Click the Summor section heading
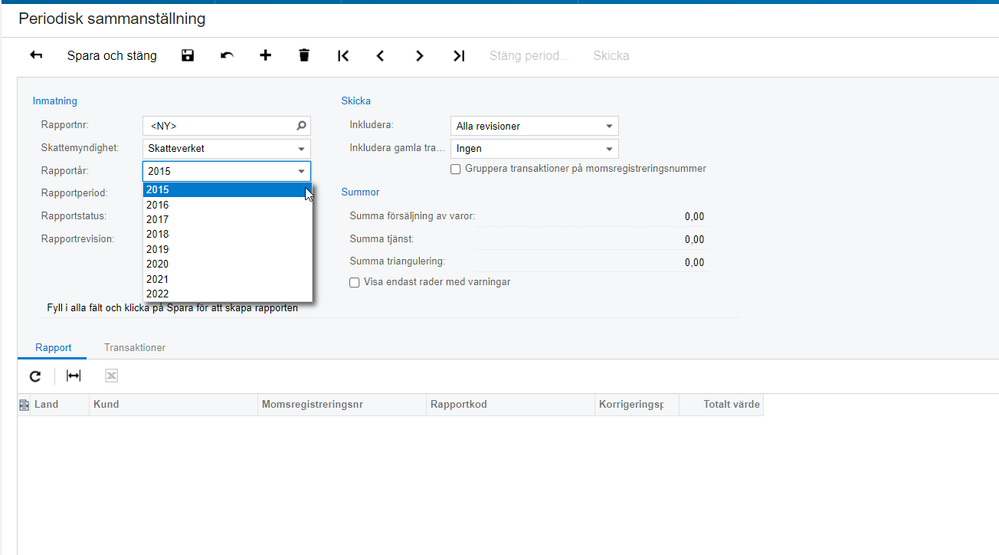 [360, 192]
